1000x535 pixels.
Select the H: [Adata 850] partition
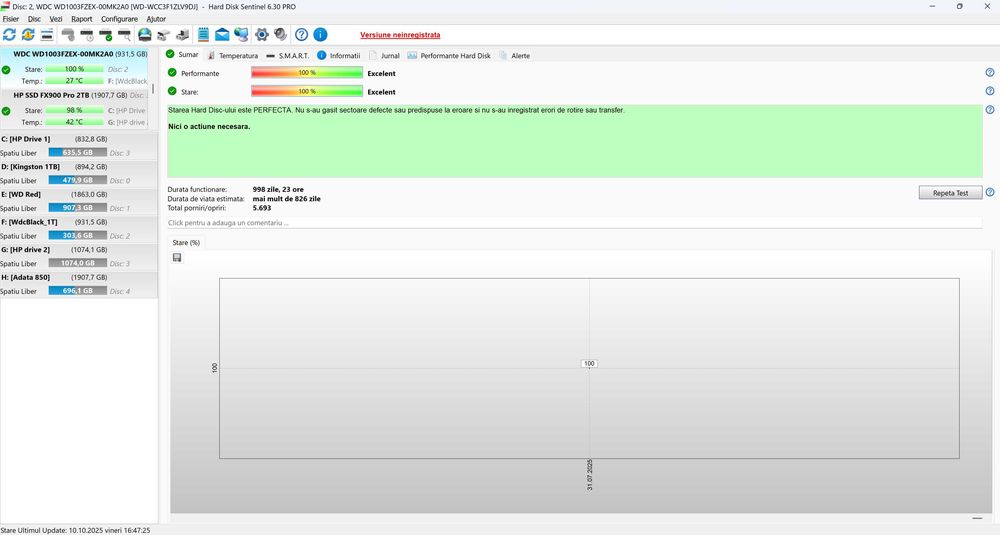78,284
